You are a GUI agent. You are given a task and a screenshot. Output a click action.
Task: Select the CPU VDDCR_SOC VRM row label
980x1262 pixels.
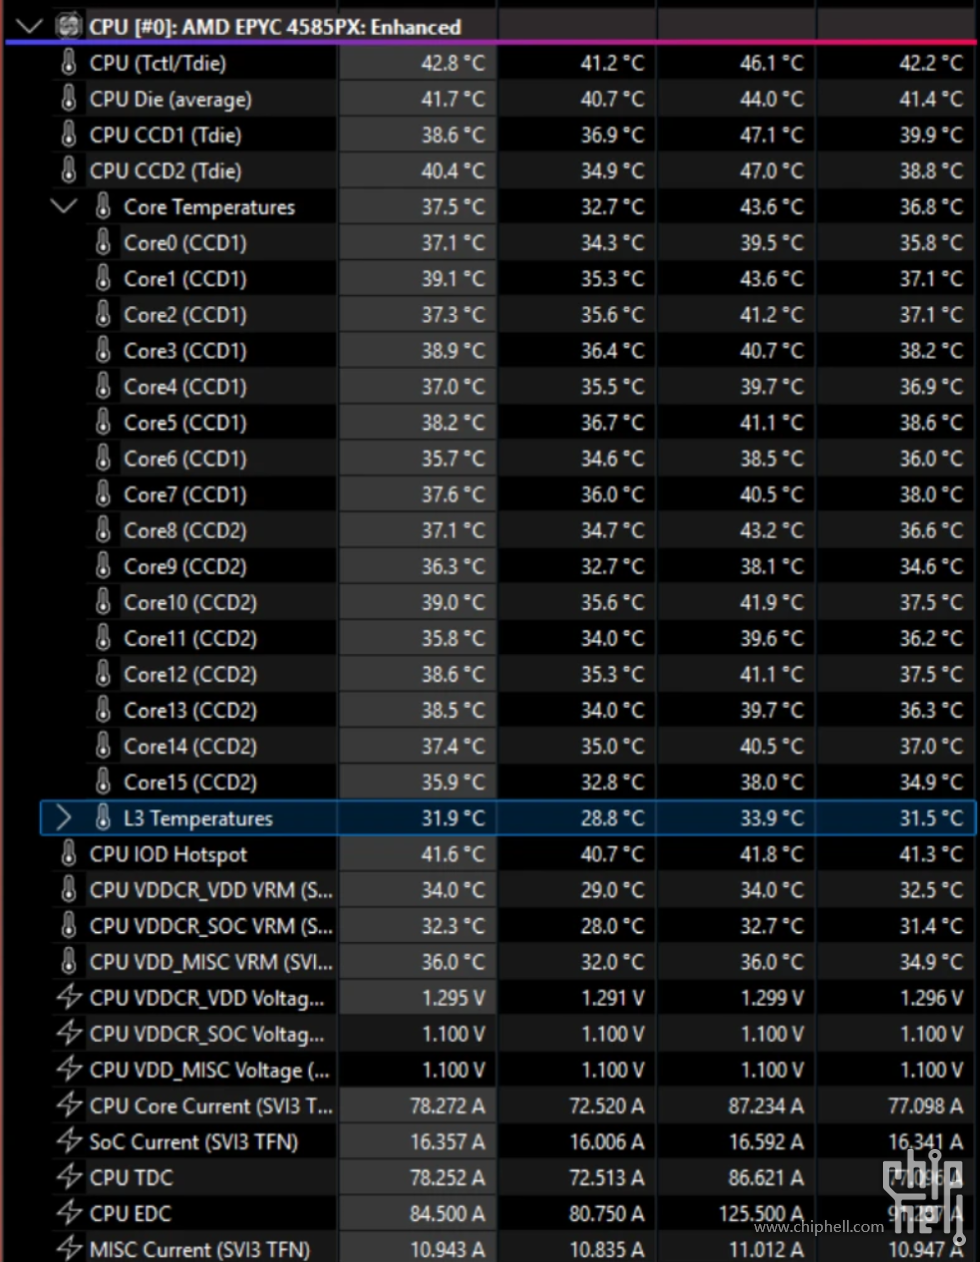point(211,927)
